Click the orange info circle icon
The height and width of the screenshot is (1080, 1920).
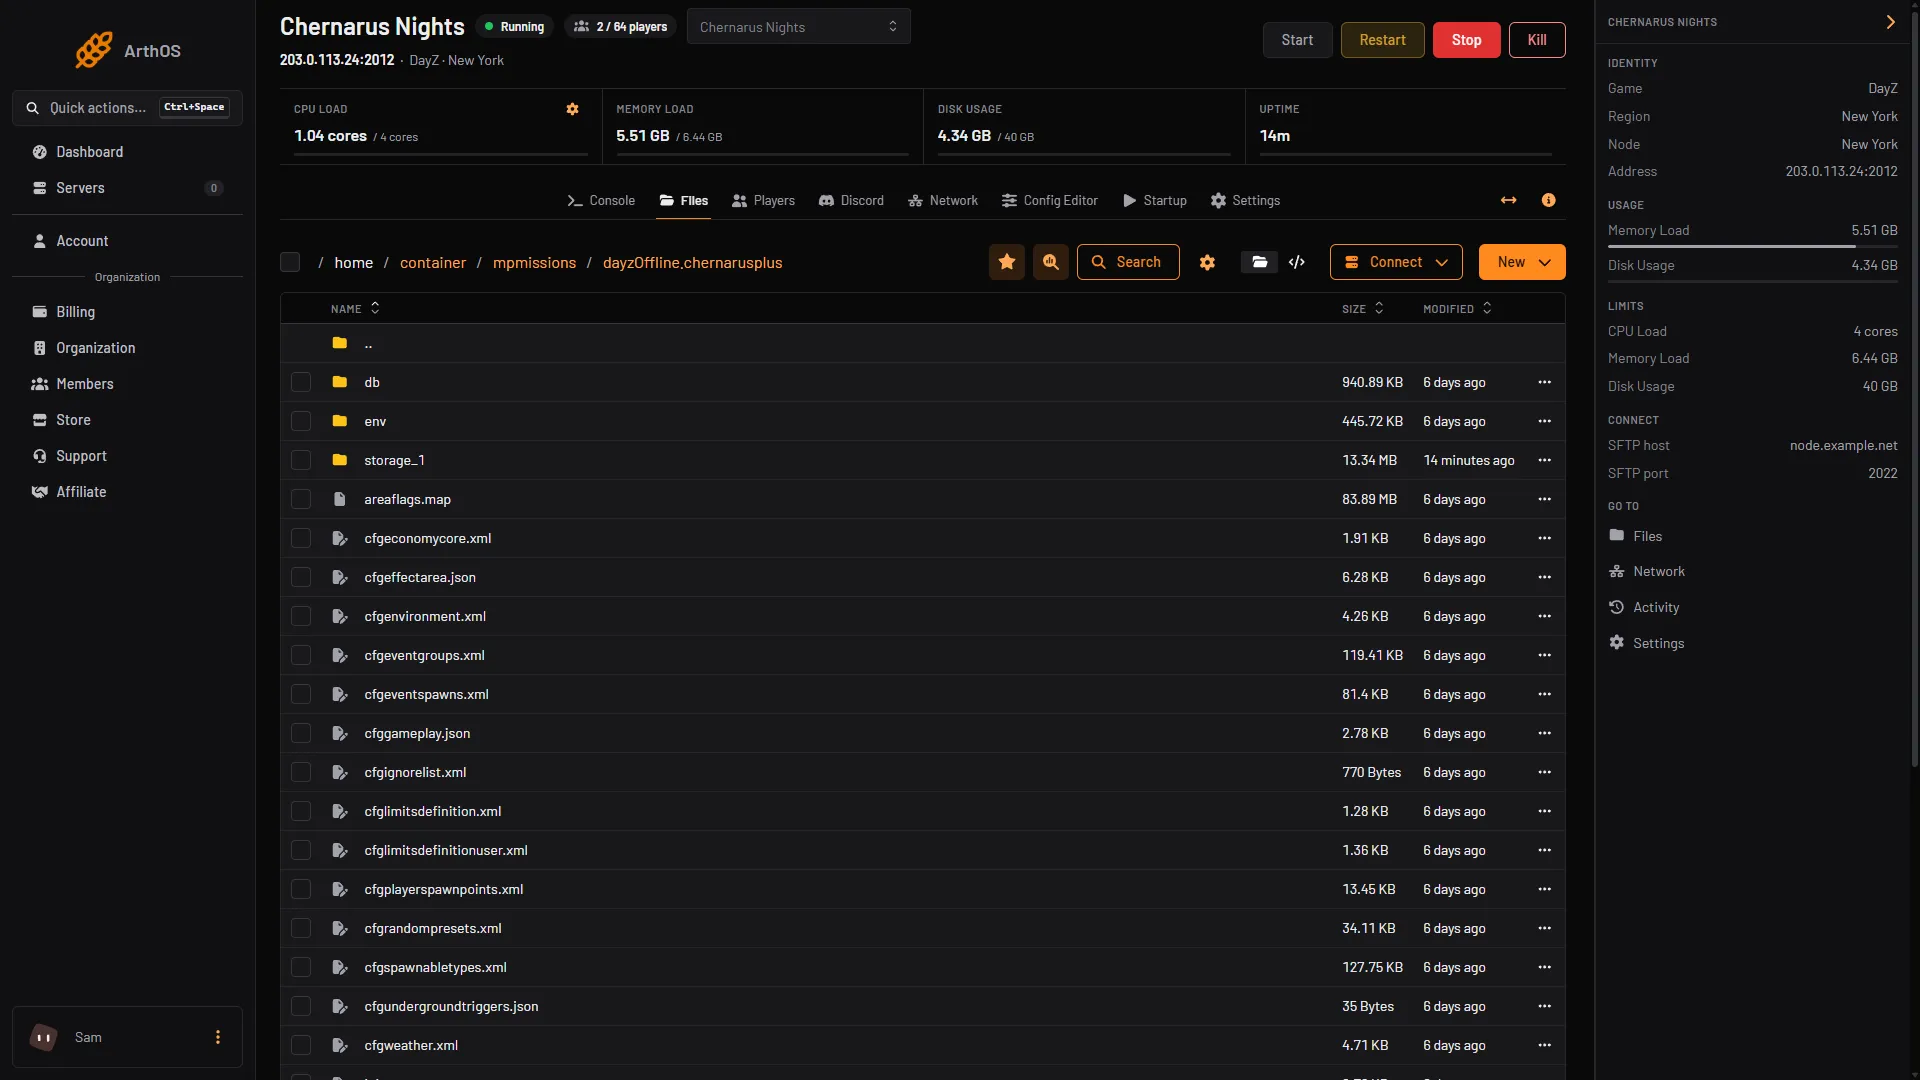pyautogui.click(x=1548, y=200)
